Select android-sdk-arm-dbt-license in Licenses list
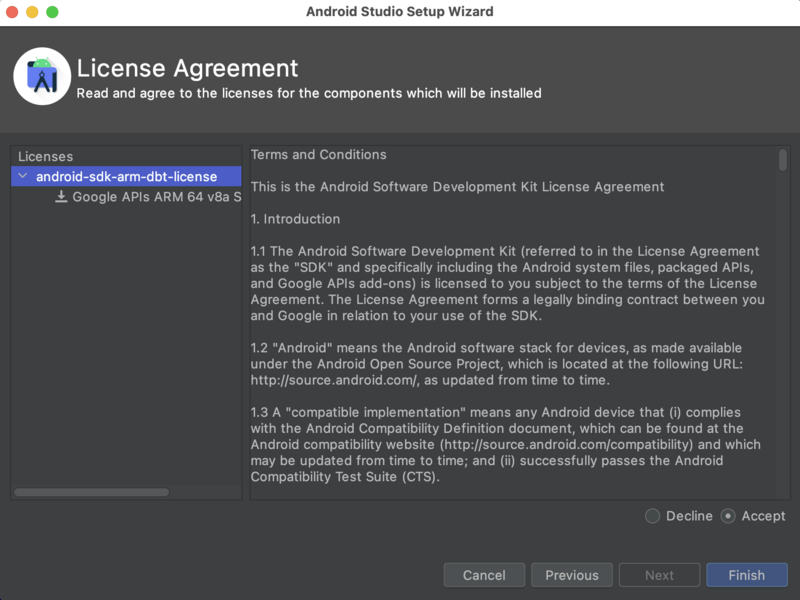Image resolution: width=800 pixels, height=600 pixels. click(x=126, y=176)
